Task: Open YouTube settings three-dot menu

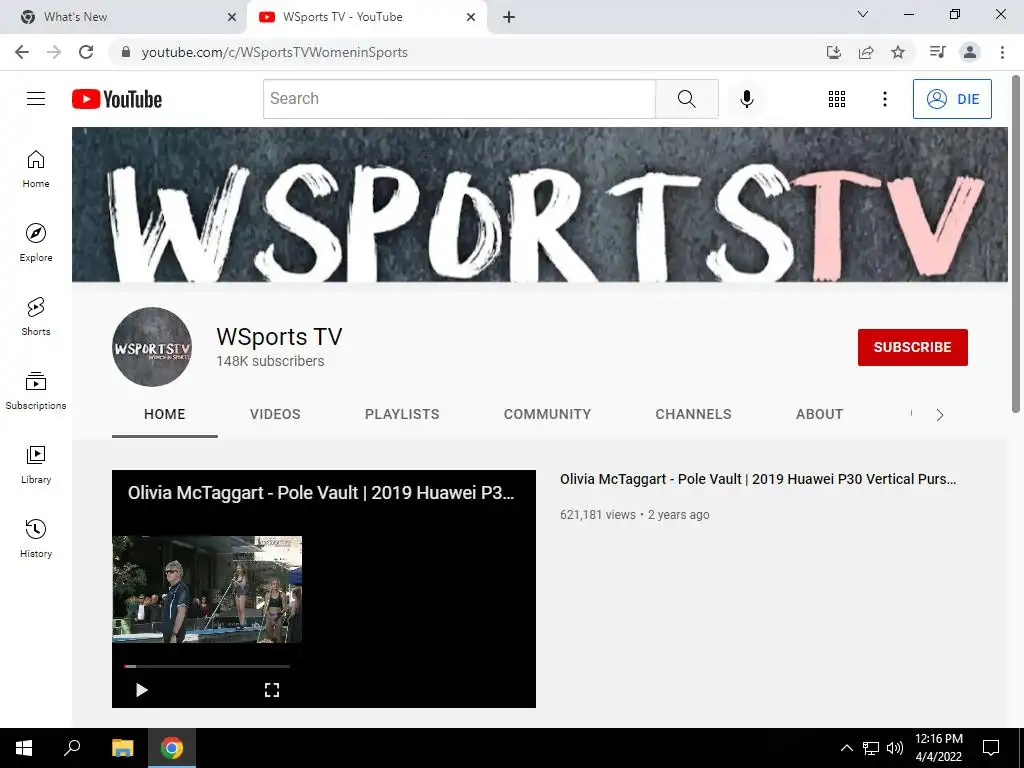Action: click(885, 99)
